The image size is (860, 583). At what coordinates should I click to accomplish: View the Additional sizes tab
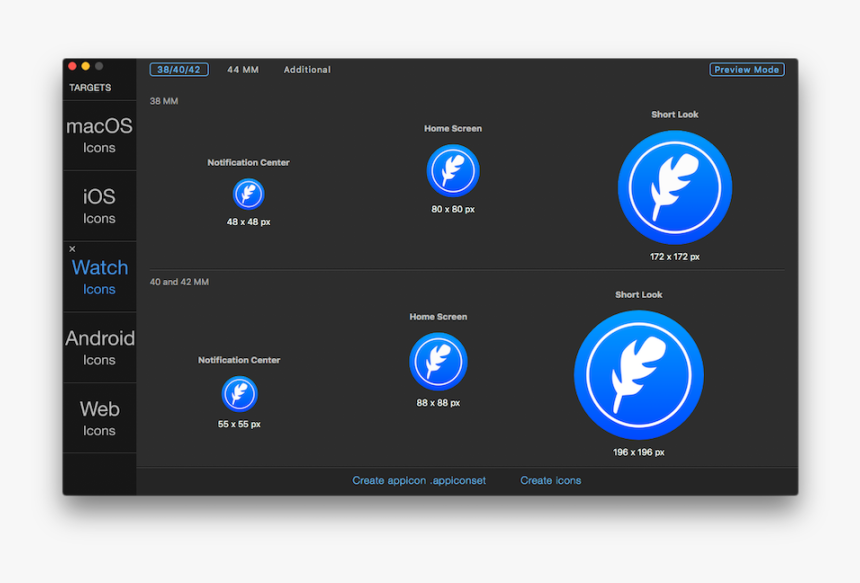307,69
